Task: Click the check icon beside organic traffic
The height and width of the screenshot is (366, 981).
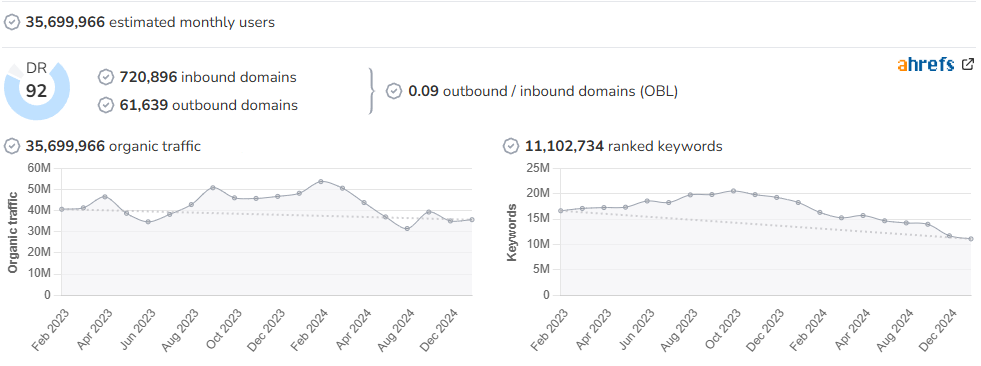Action: click(x=11, y=146)
